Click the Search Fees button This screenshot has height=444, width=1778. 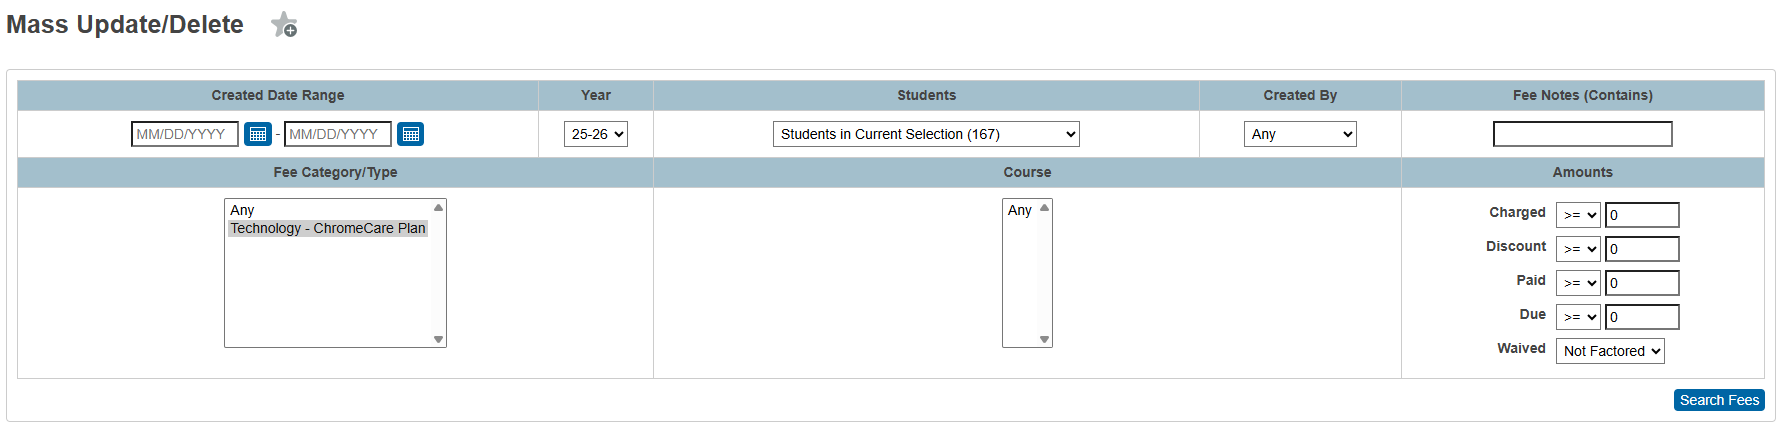click(x=1719, y=400)
